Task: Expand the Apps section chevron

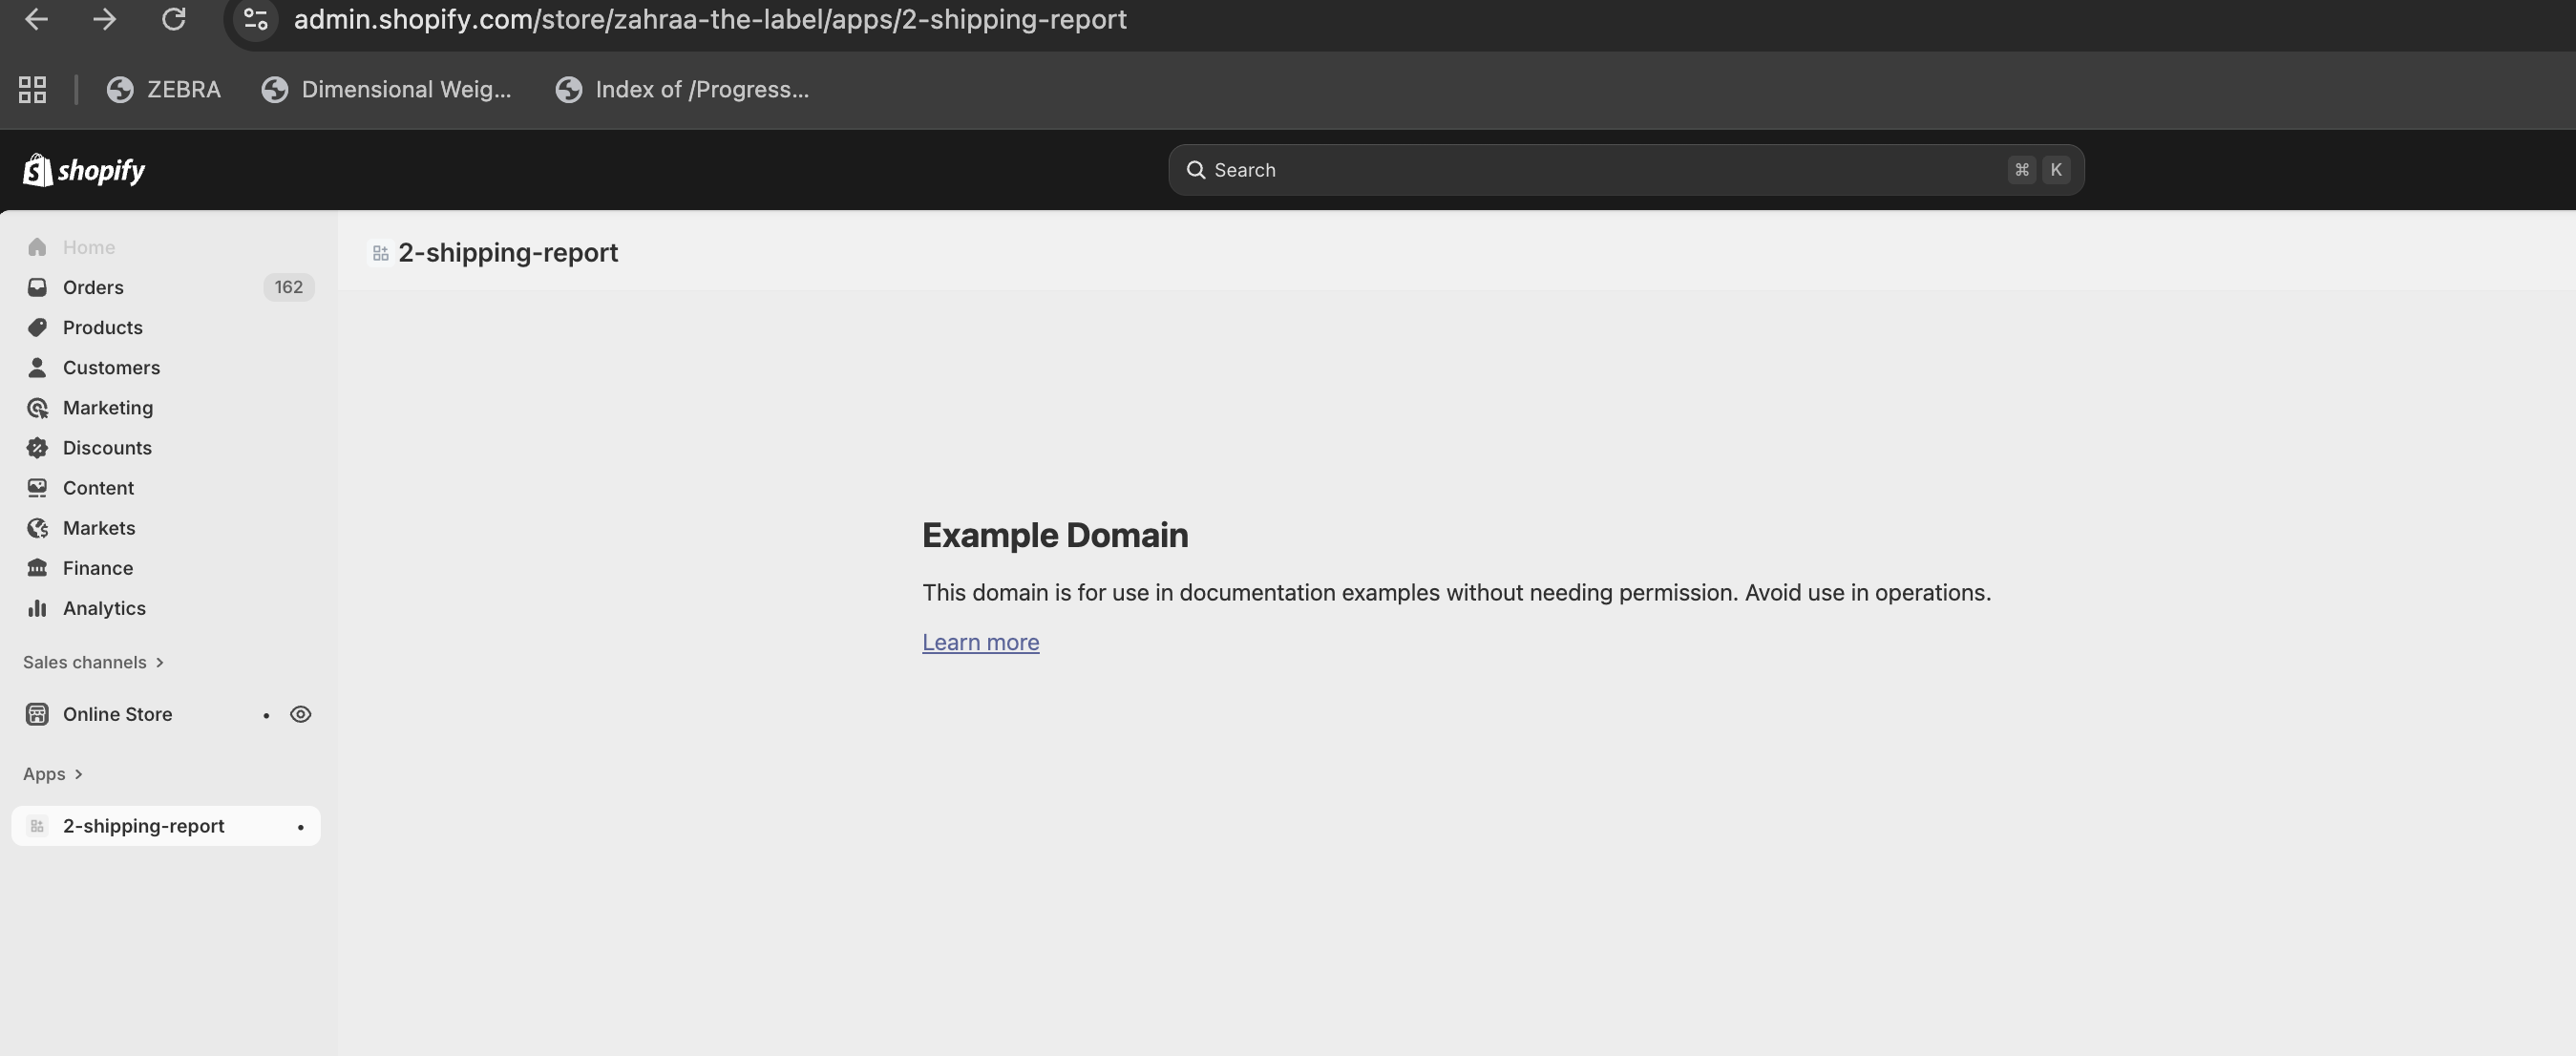Action: 78,774
